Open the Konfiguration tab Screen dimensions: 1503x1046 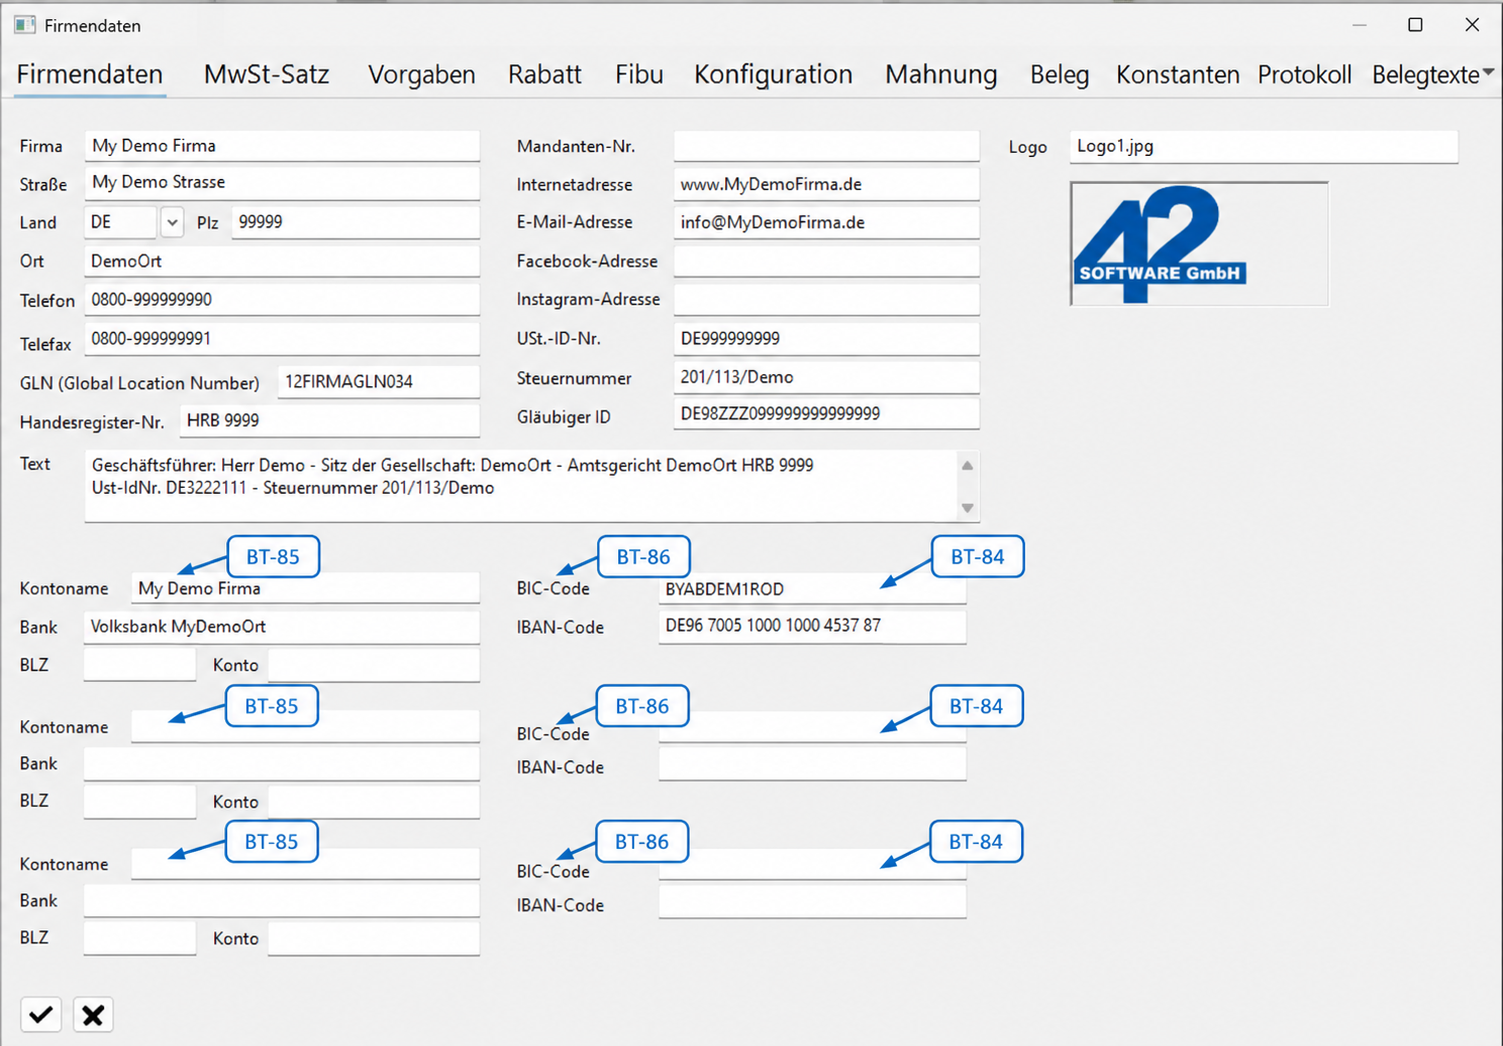pyautogui.click(x=773, y=75)
